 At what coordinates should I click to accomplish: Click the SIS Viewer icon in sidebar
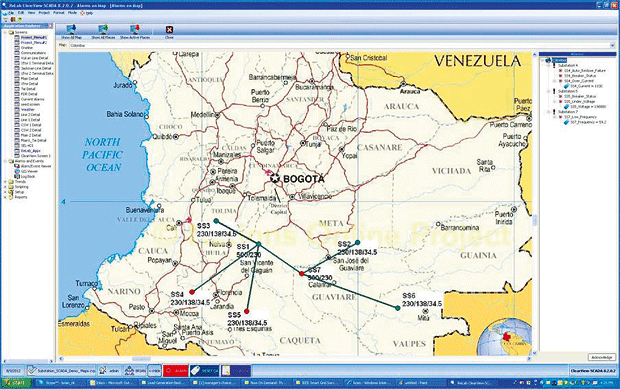pyautogui.click(x=17, y=171)
